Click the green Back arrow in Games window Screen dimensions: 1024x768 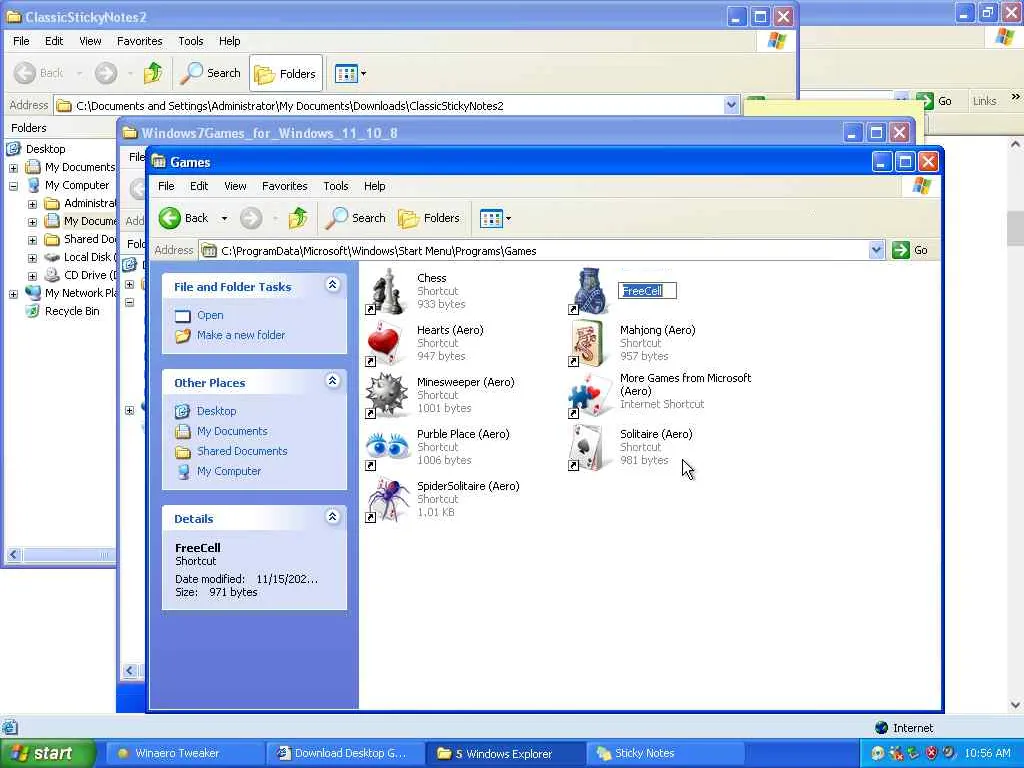point(170,218)
